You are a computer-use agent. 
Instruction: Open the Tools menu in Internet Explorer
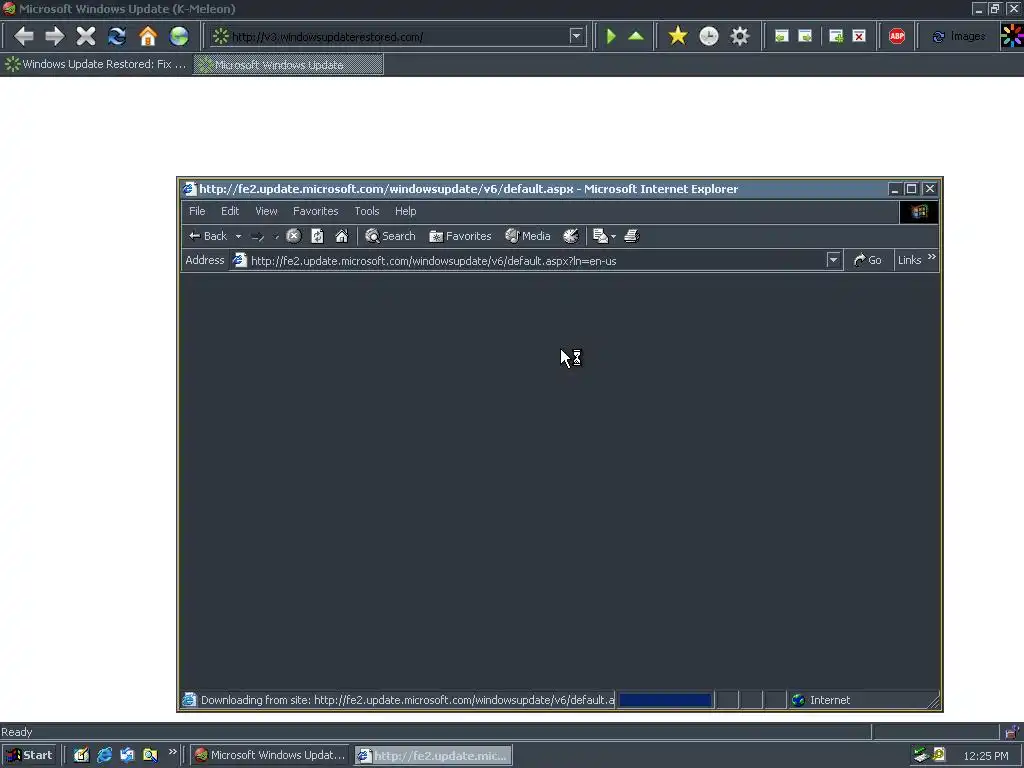(367, 211)
